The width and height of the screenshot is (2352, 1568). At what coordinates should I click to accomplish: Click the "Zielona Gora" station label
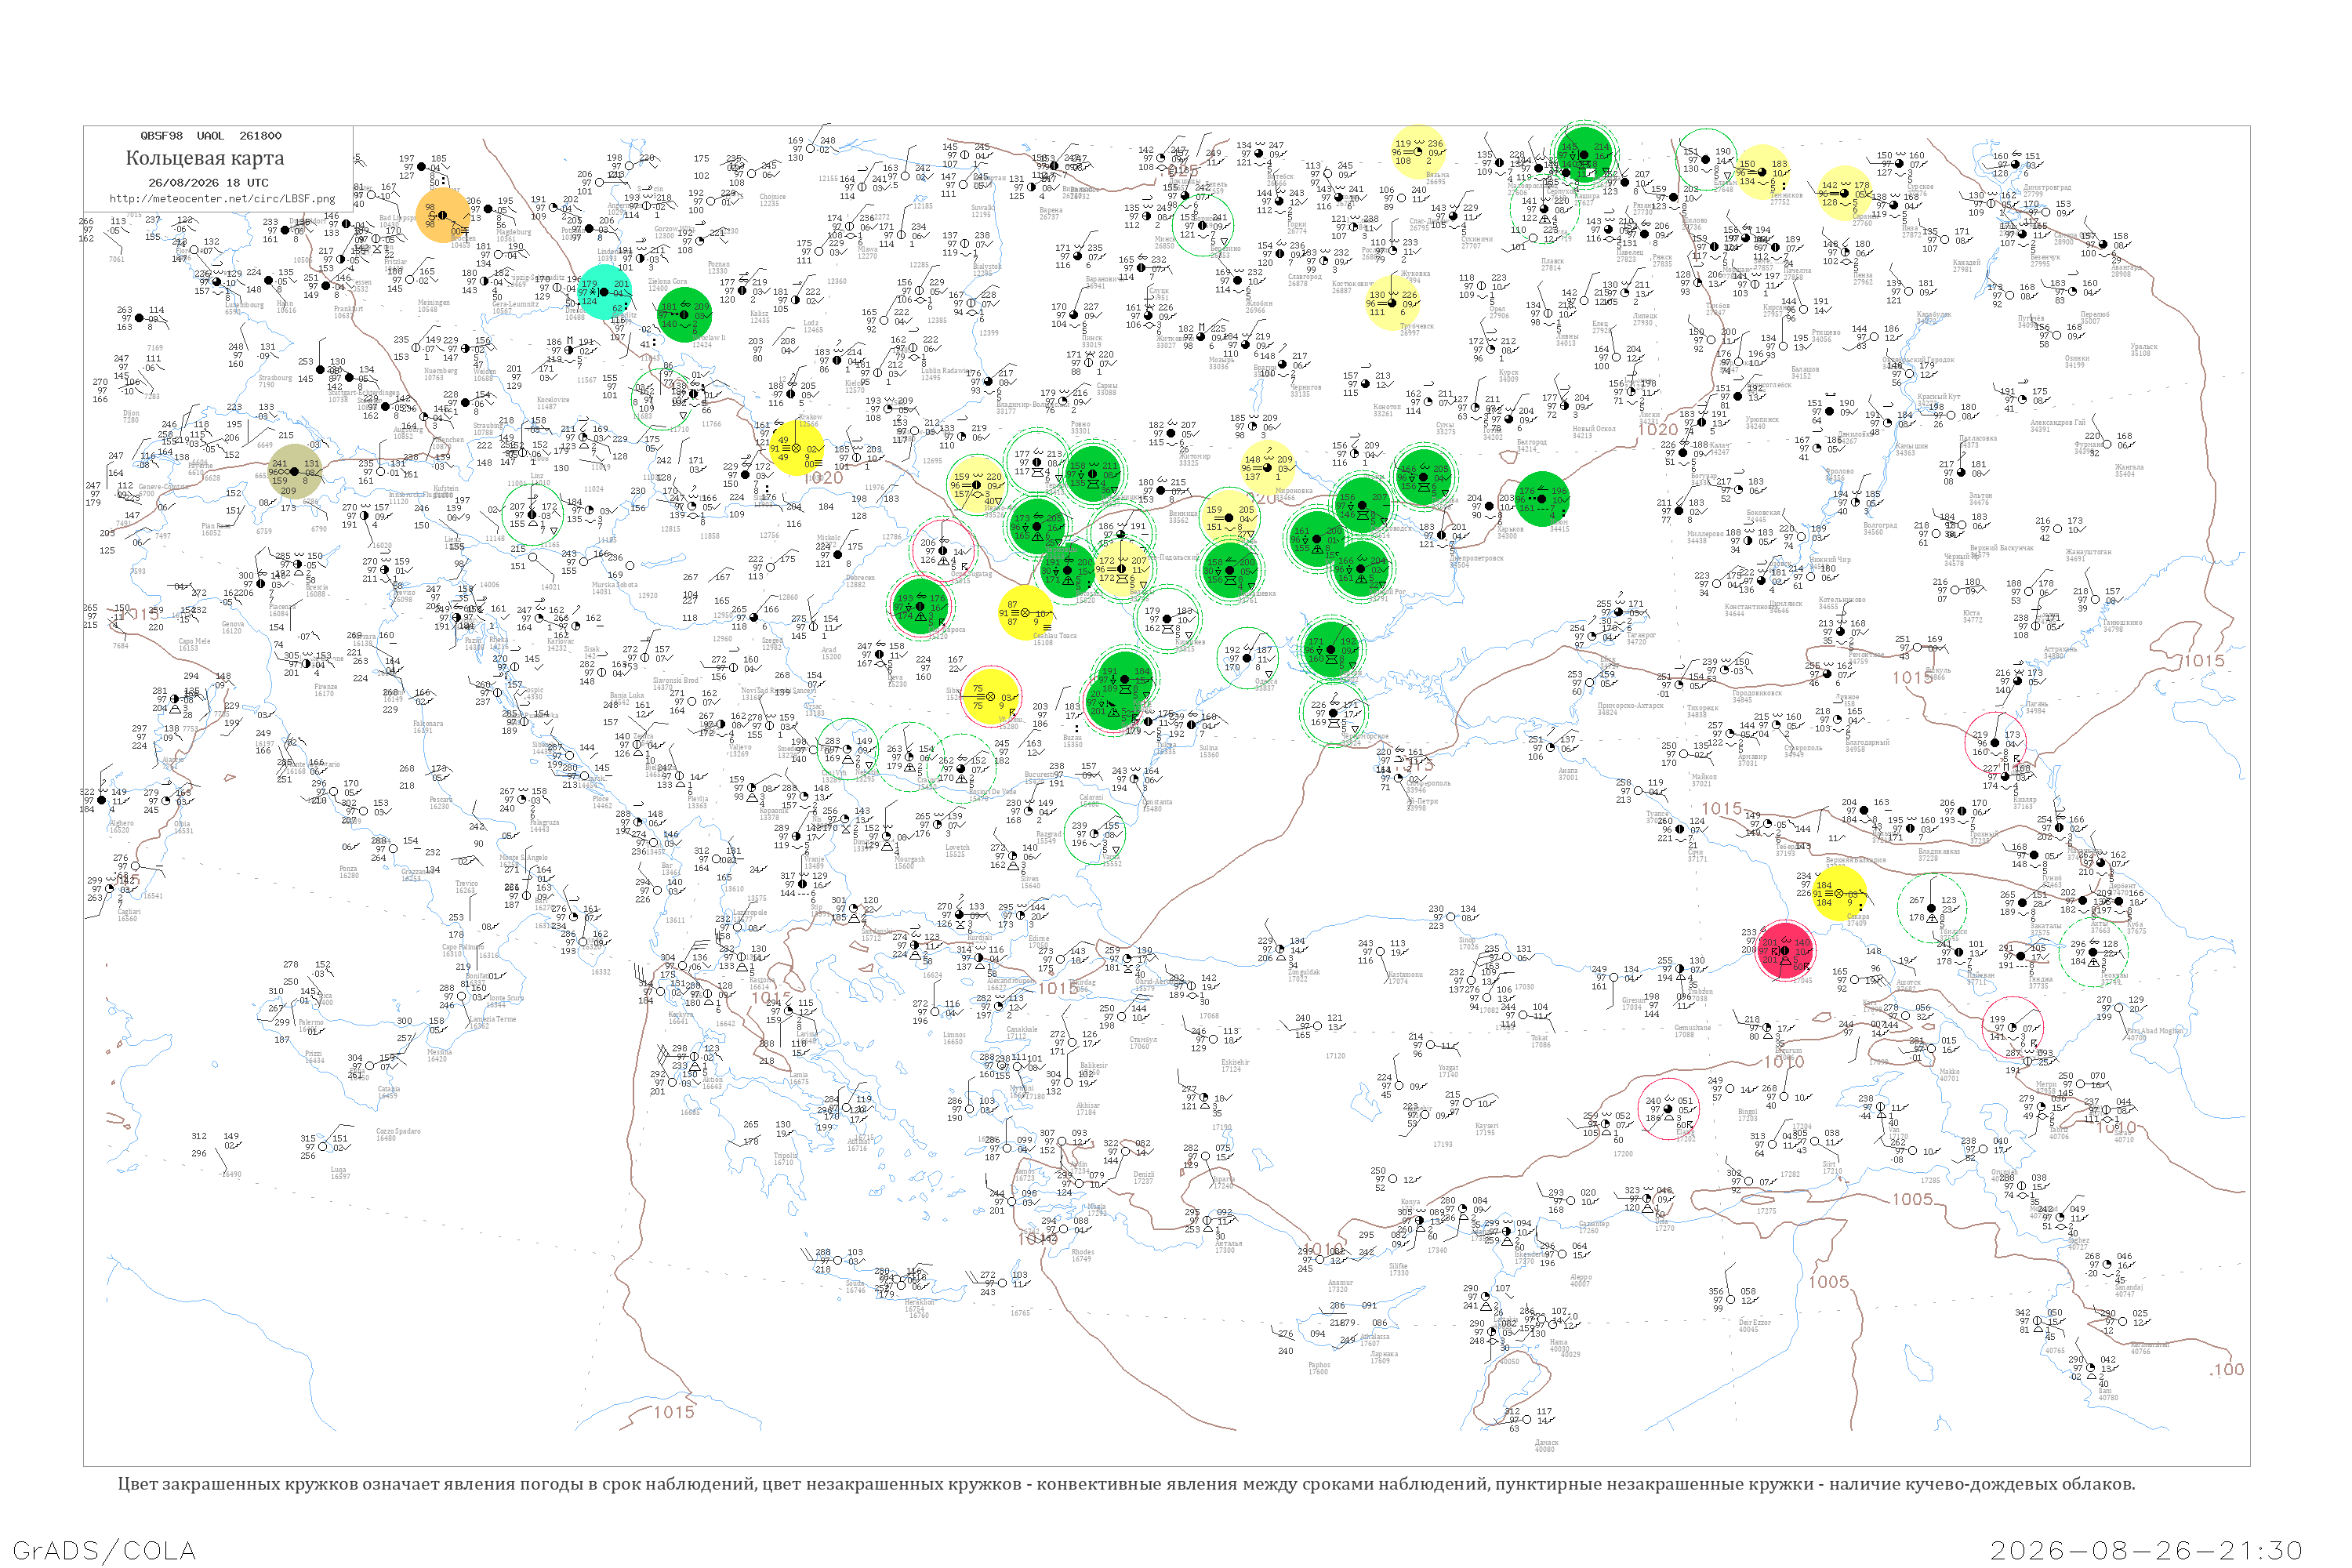(668, 282)
